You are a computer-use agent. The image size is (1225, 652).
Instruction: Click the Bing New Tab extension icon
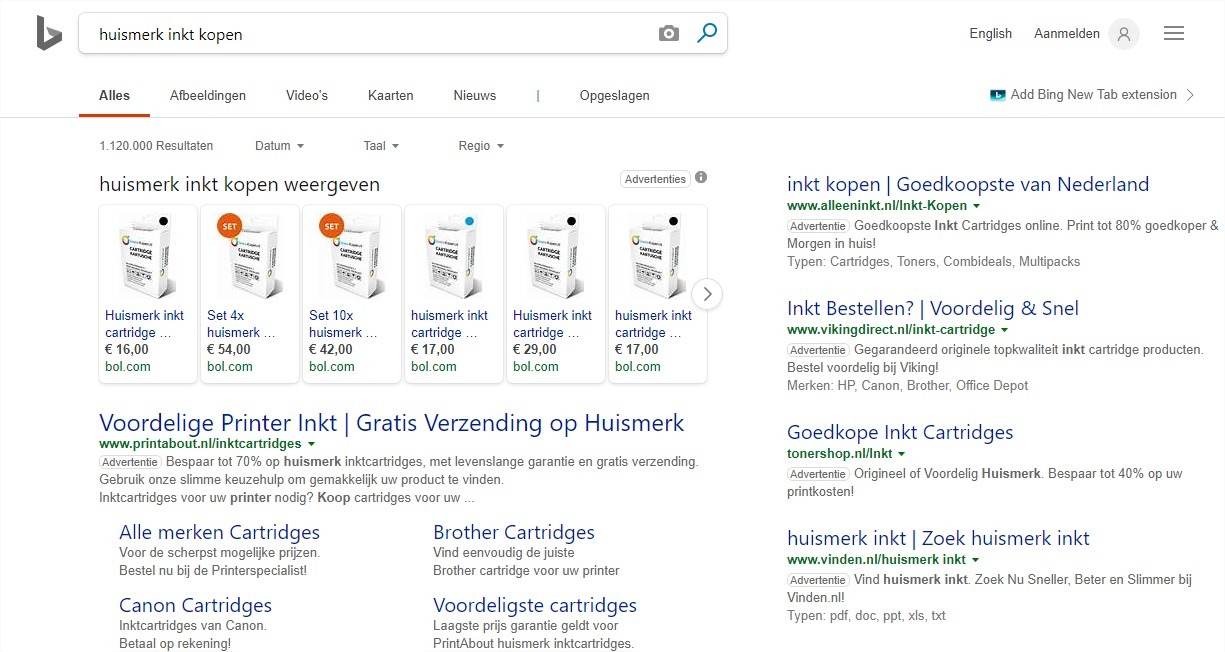[997, 94]
